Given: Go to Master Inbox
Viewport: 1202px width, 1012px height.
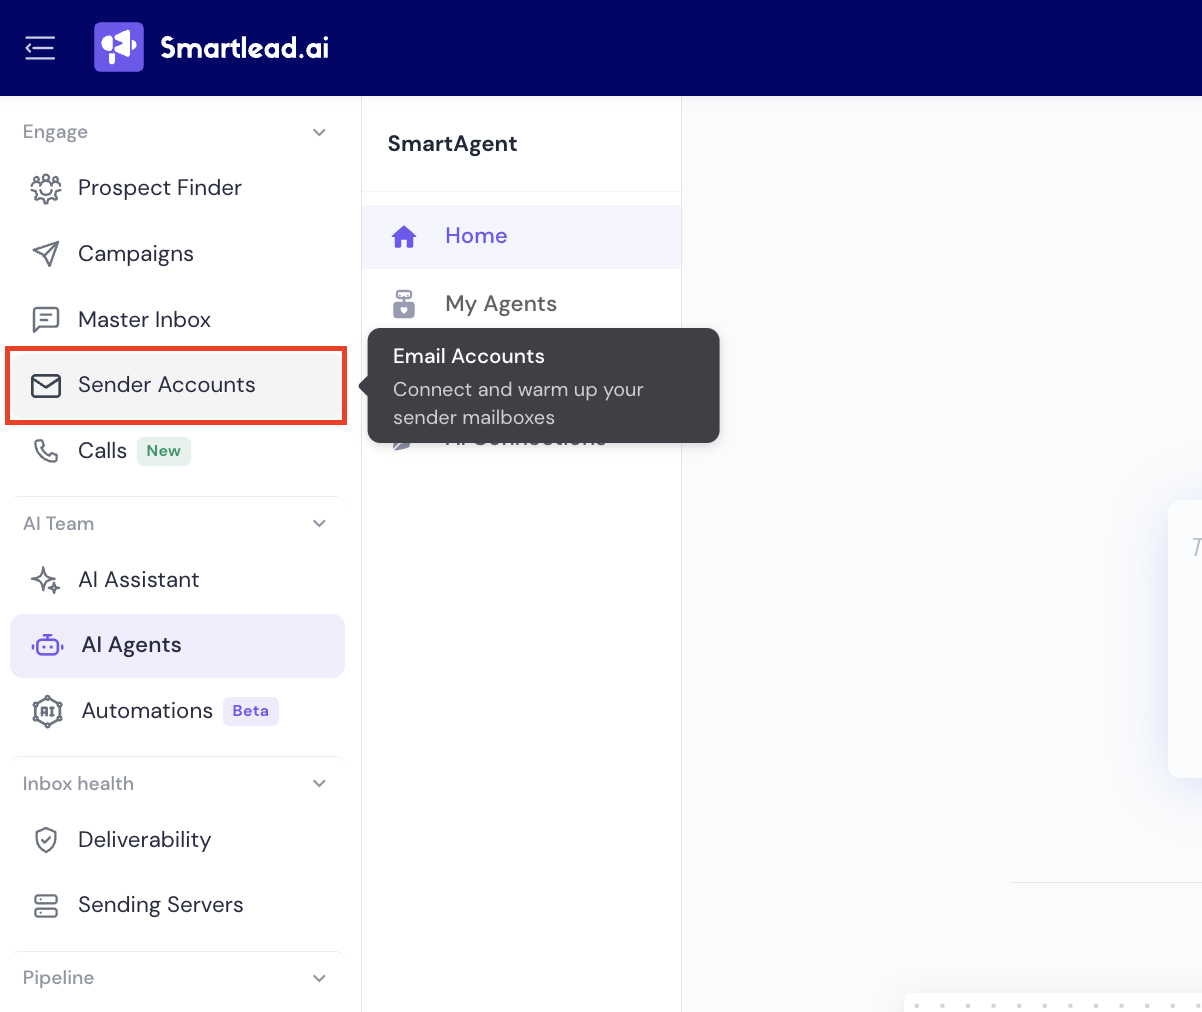Looking at the screenshot, I should pos(177,320).
